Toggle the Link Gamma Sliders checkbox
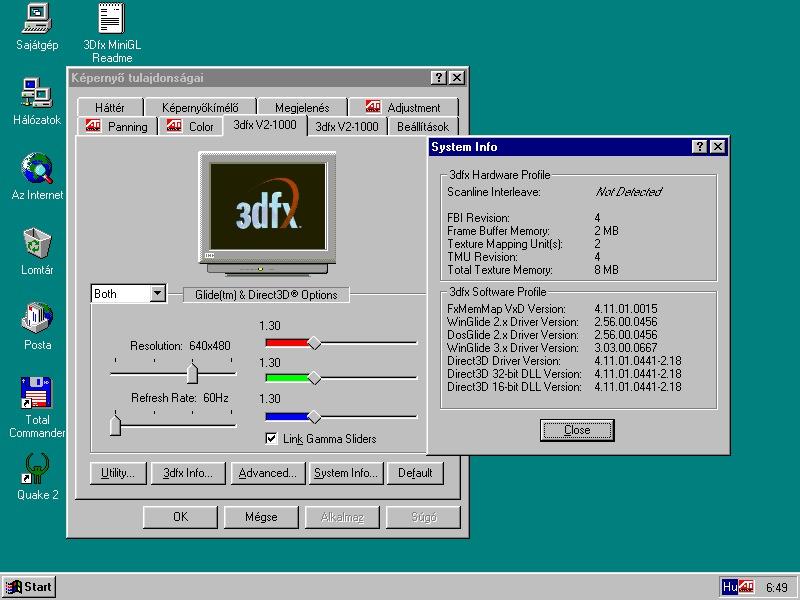The height and width of the screenshot is (600, 800). click(x=271, y=438)
